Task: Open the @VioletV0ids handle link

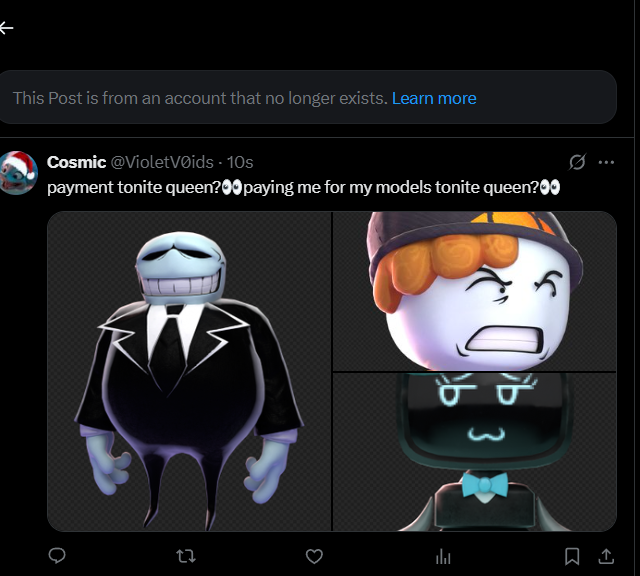Action: pos(162,162)
